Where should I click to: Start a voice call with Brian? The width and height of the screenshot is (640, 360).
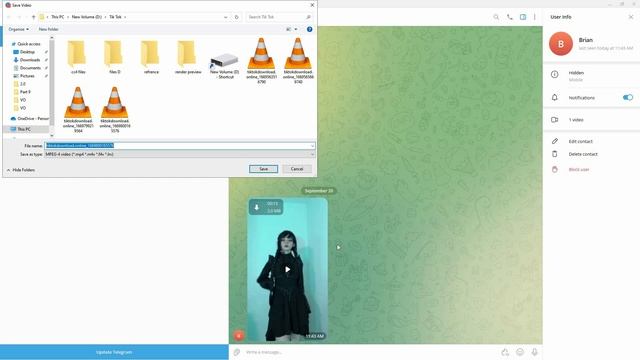510,17
